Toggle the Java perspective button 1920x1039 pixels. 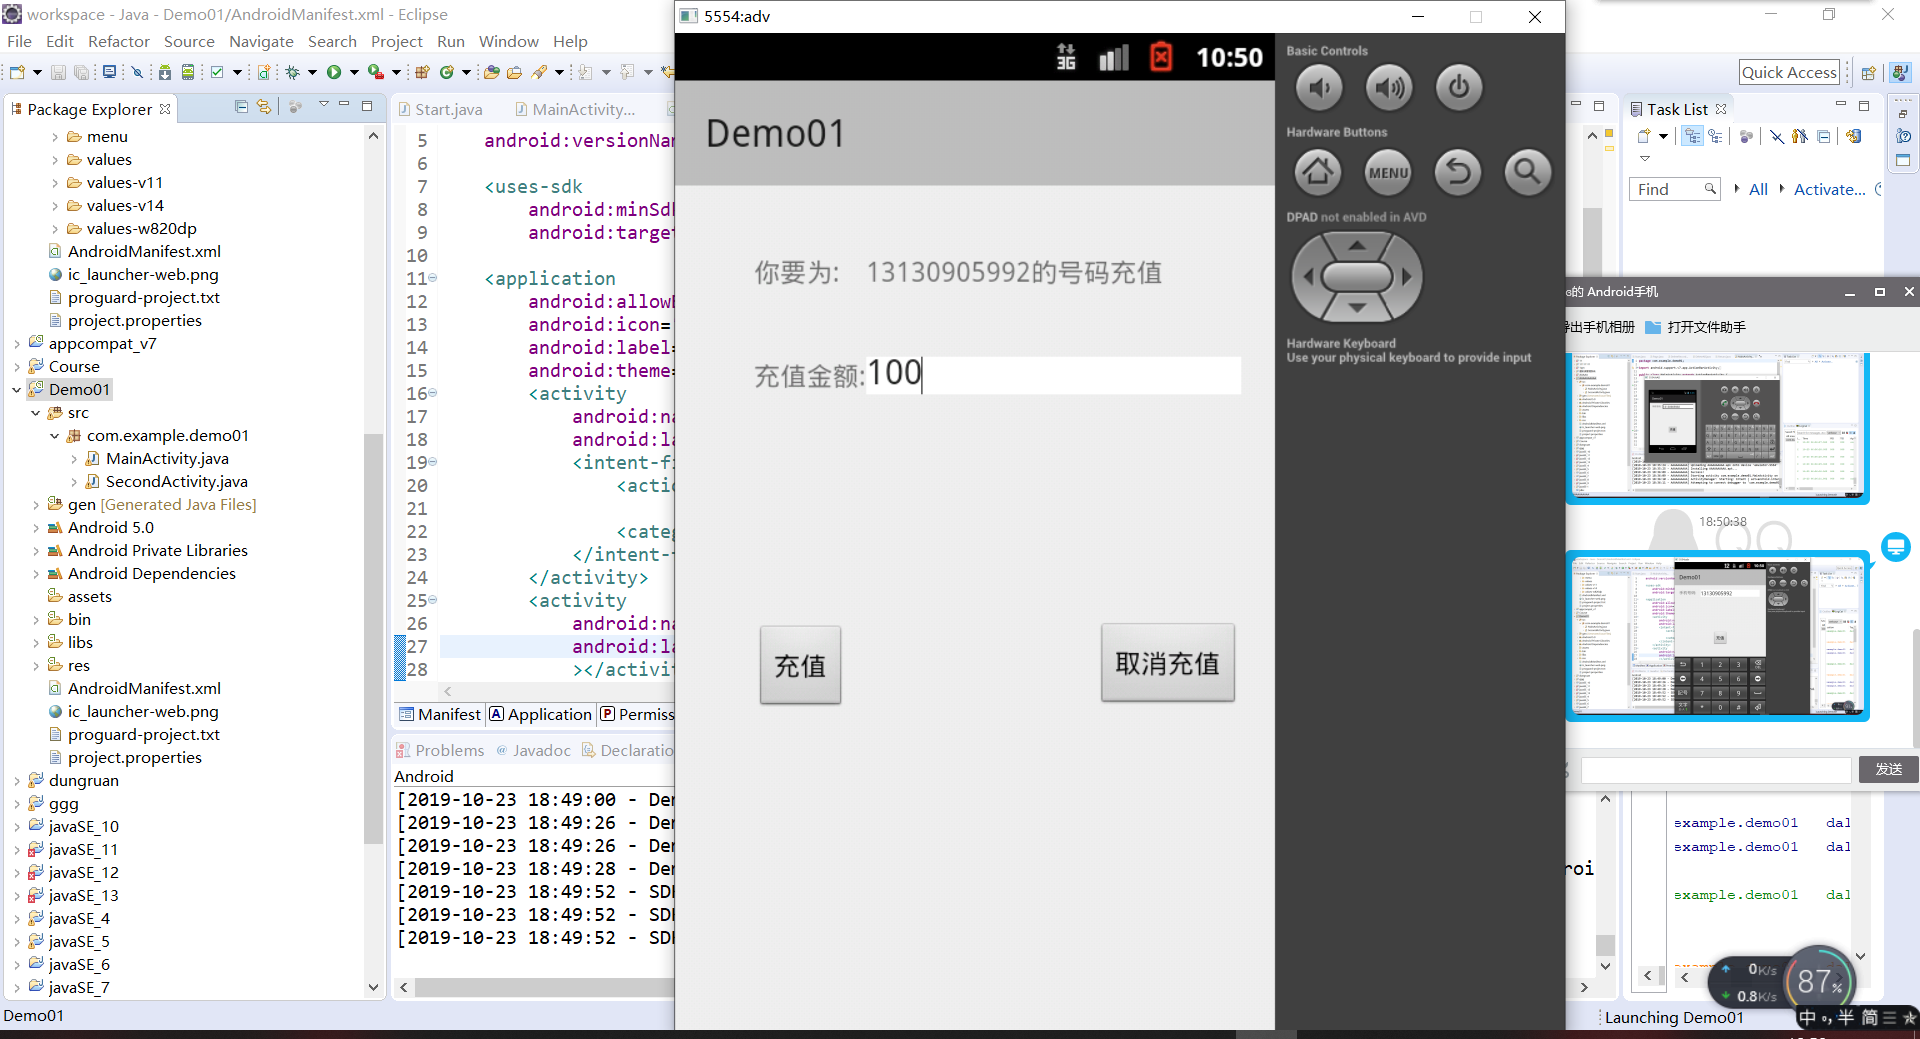coord(1899,73)
